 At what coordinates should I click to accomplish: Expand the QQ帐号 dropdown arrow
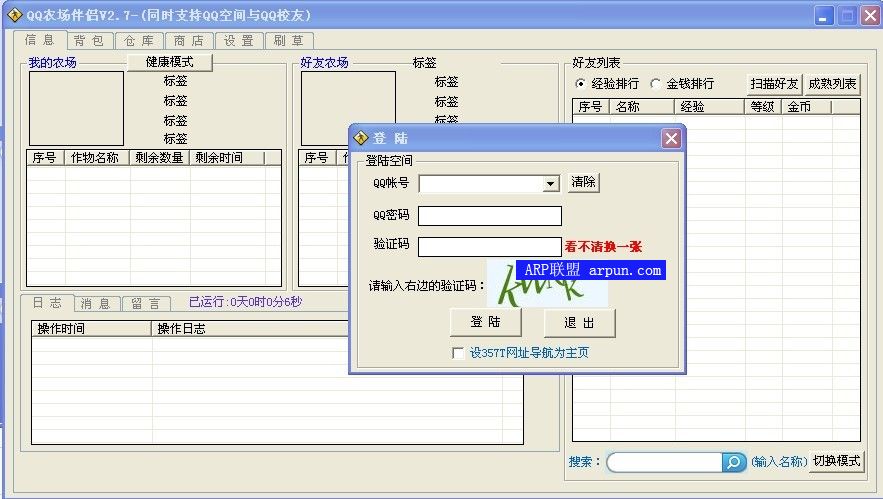[x=550, y=184]
